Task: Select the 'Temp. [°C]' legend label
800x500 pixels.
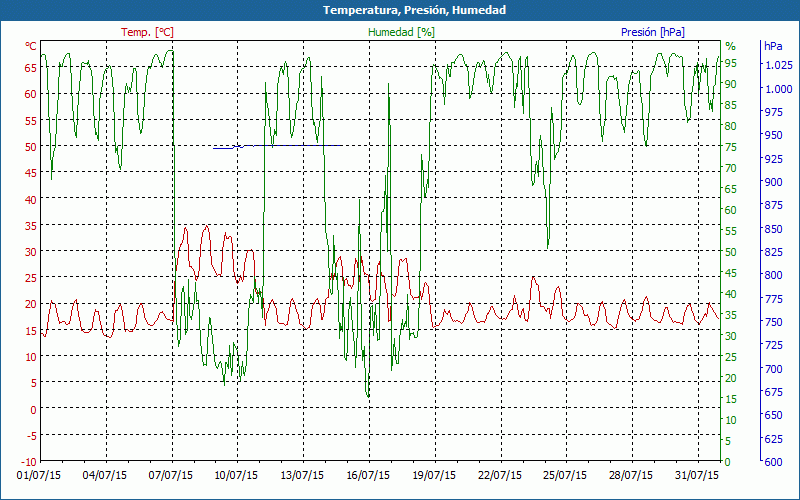Action: 147,32
